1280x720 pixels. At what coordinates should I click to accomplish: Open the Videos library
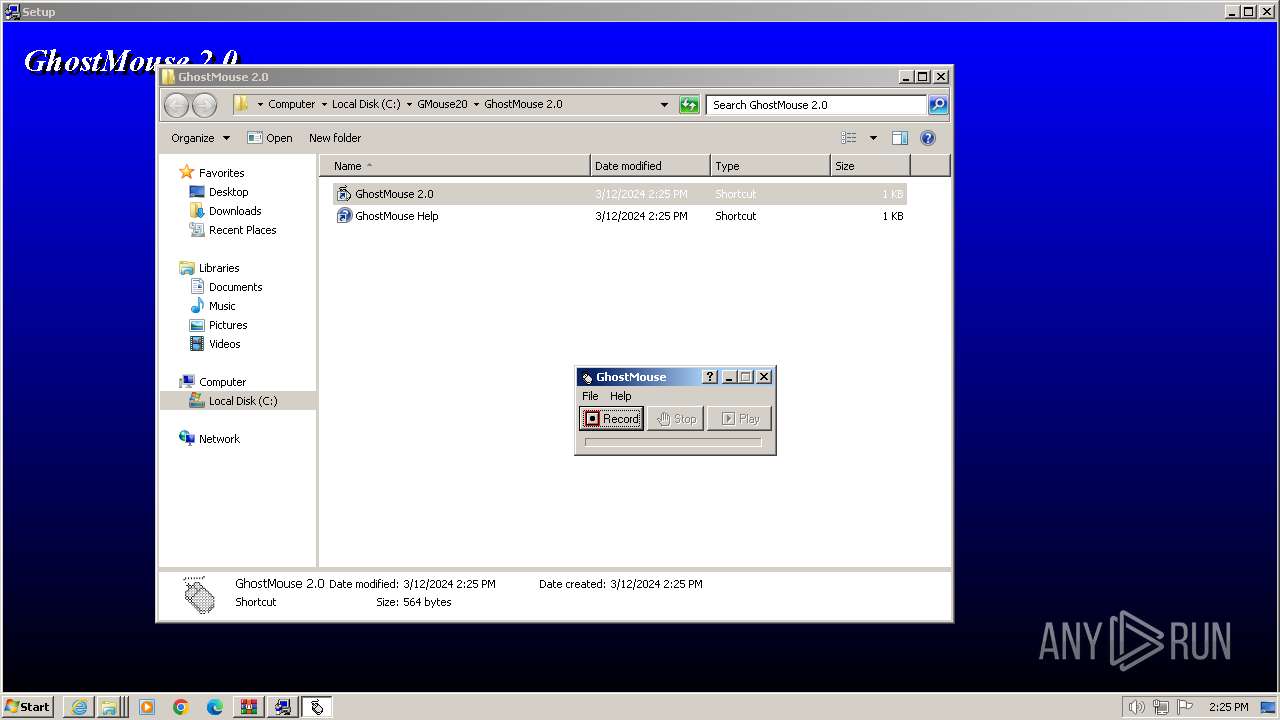[x=224, y=344]
